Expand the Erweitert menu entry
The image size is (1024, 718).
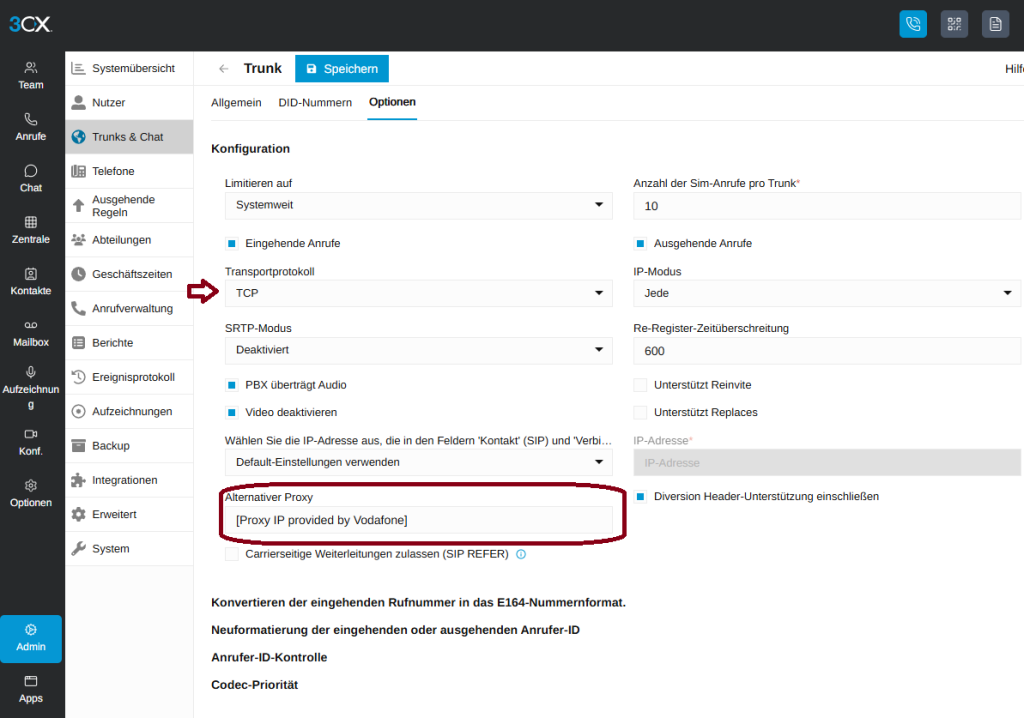(x=129, y=514)
